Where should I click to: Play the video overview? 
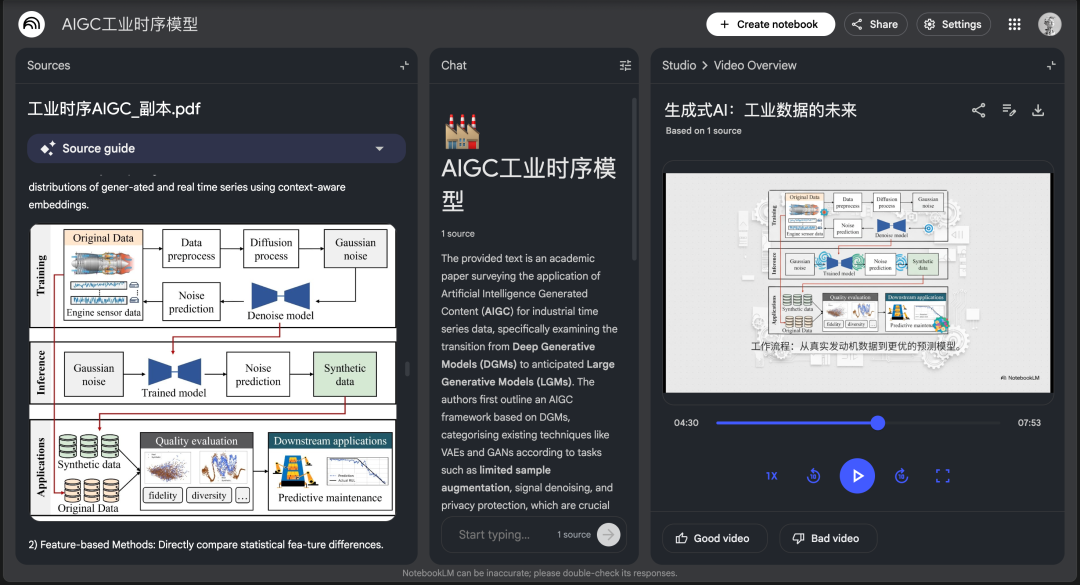coord(857,475)
